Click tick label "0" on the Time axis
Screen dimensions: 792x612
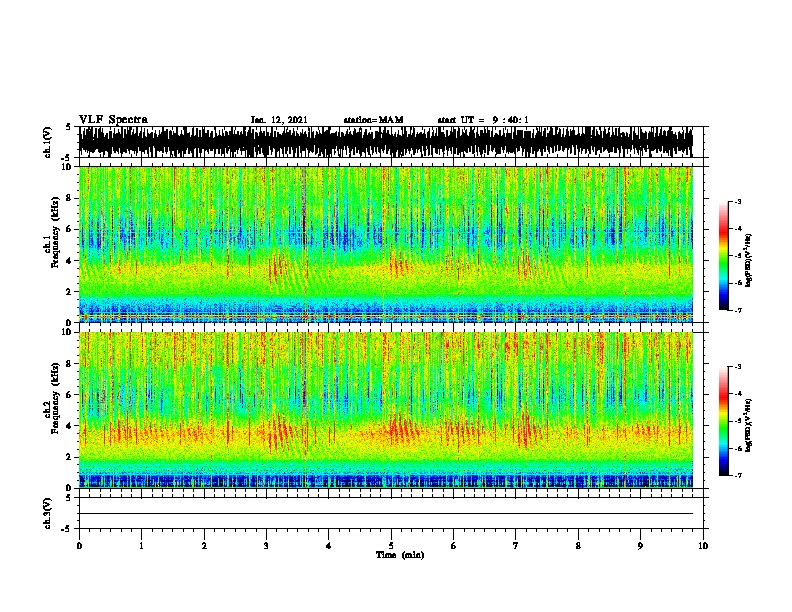point(79,546)
